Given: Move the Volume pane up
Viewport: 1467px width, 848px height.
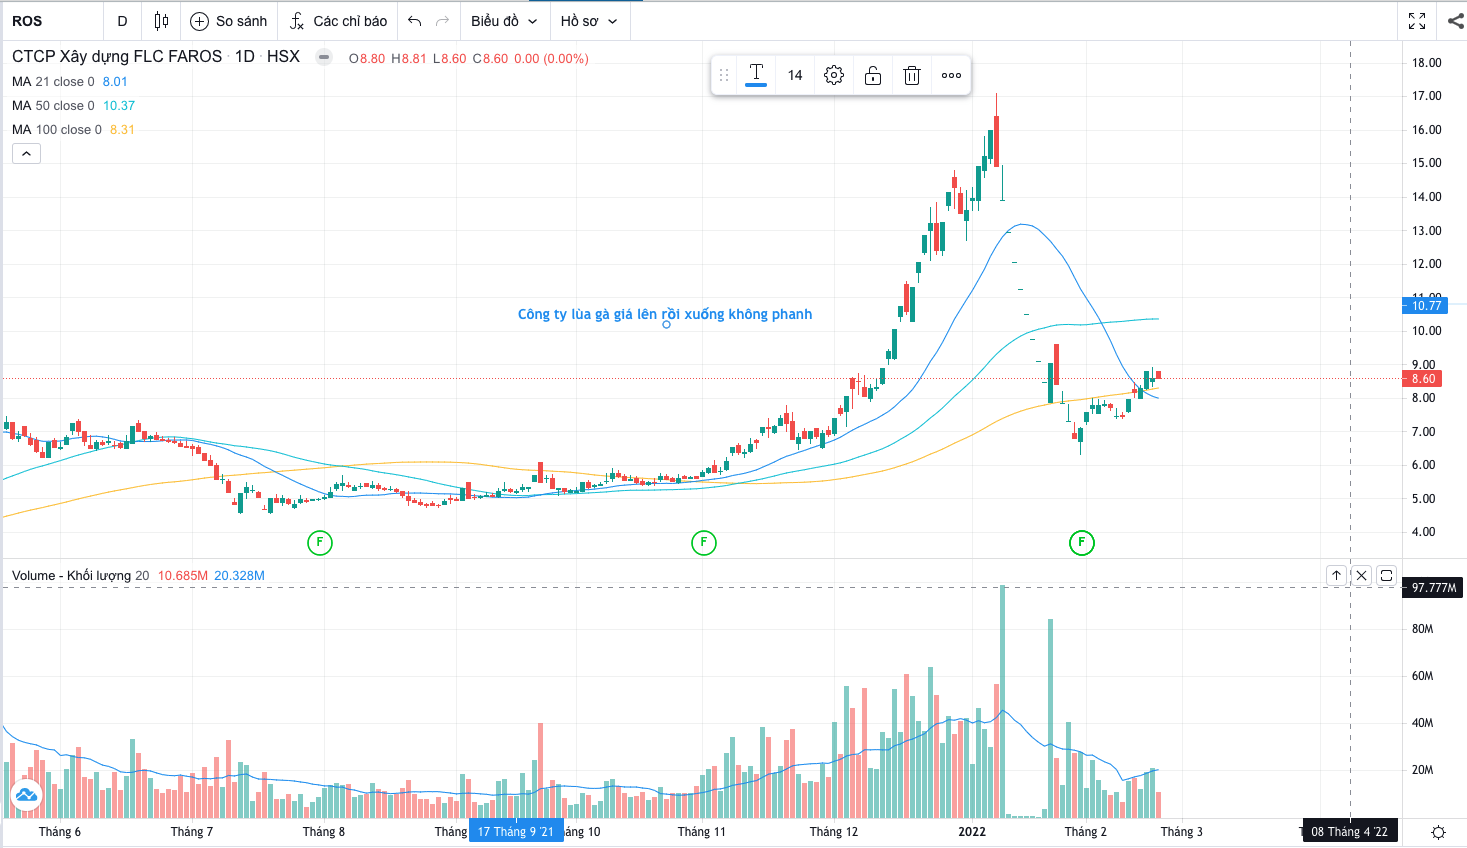Looking at the screenshot, I should click(1337, 575).
